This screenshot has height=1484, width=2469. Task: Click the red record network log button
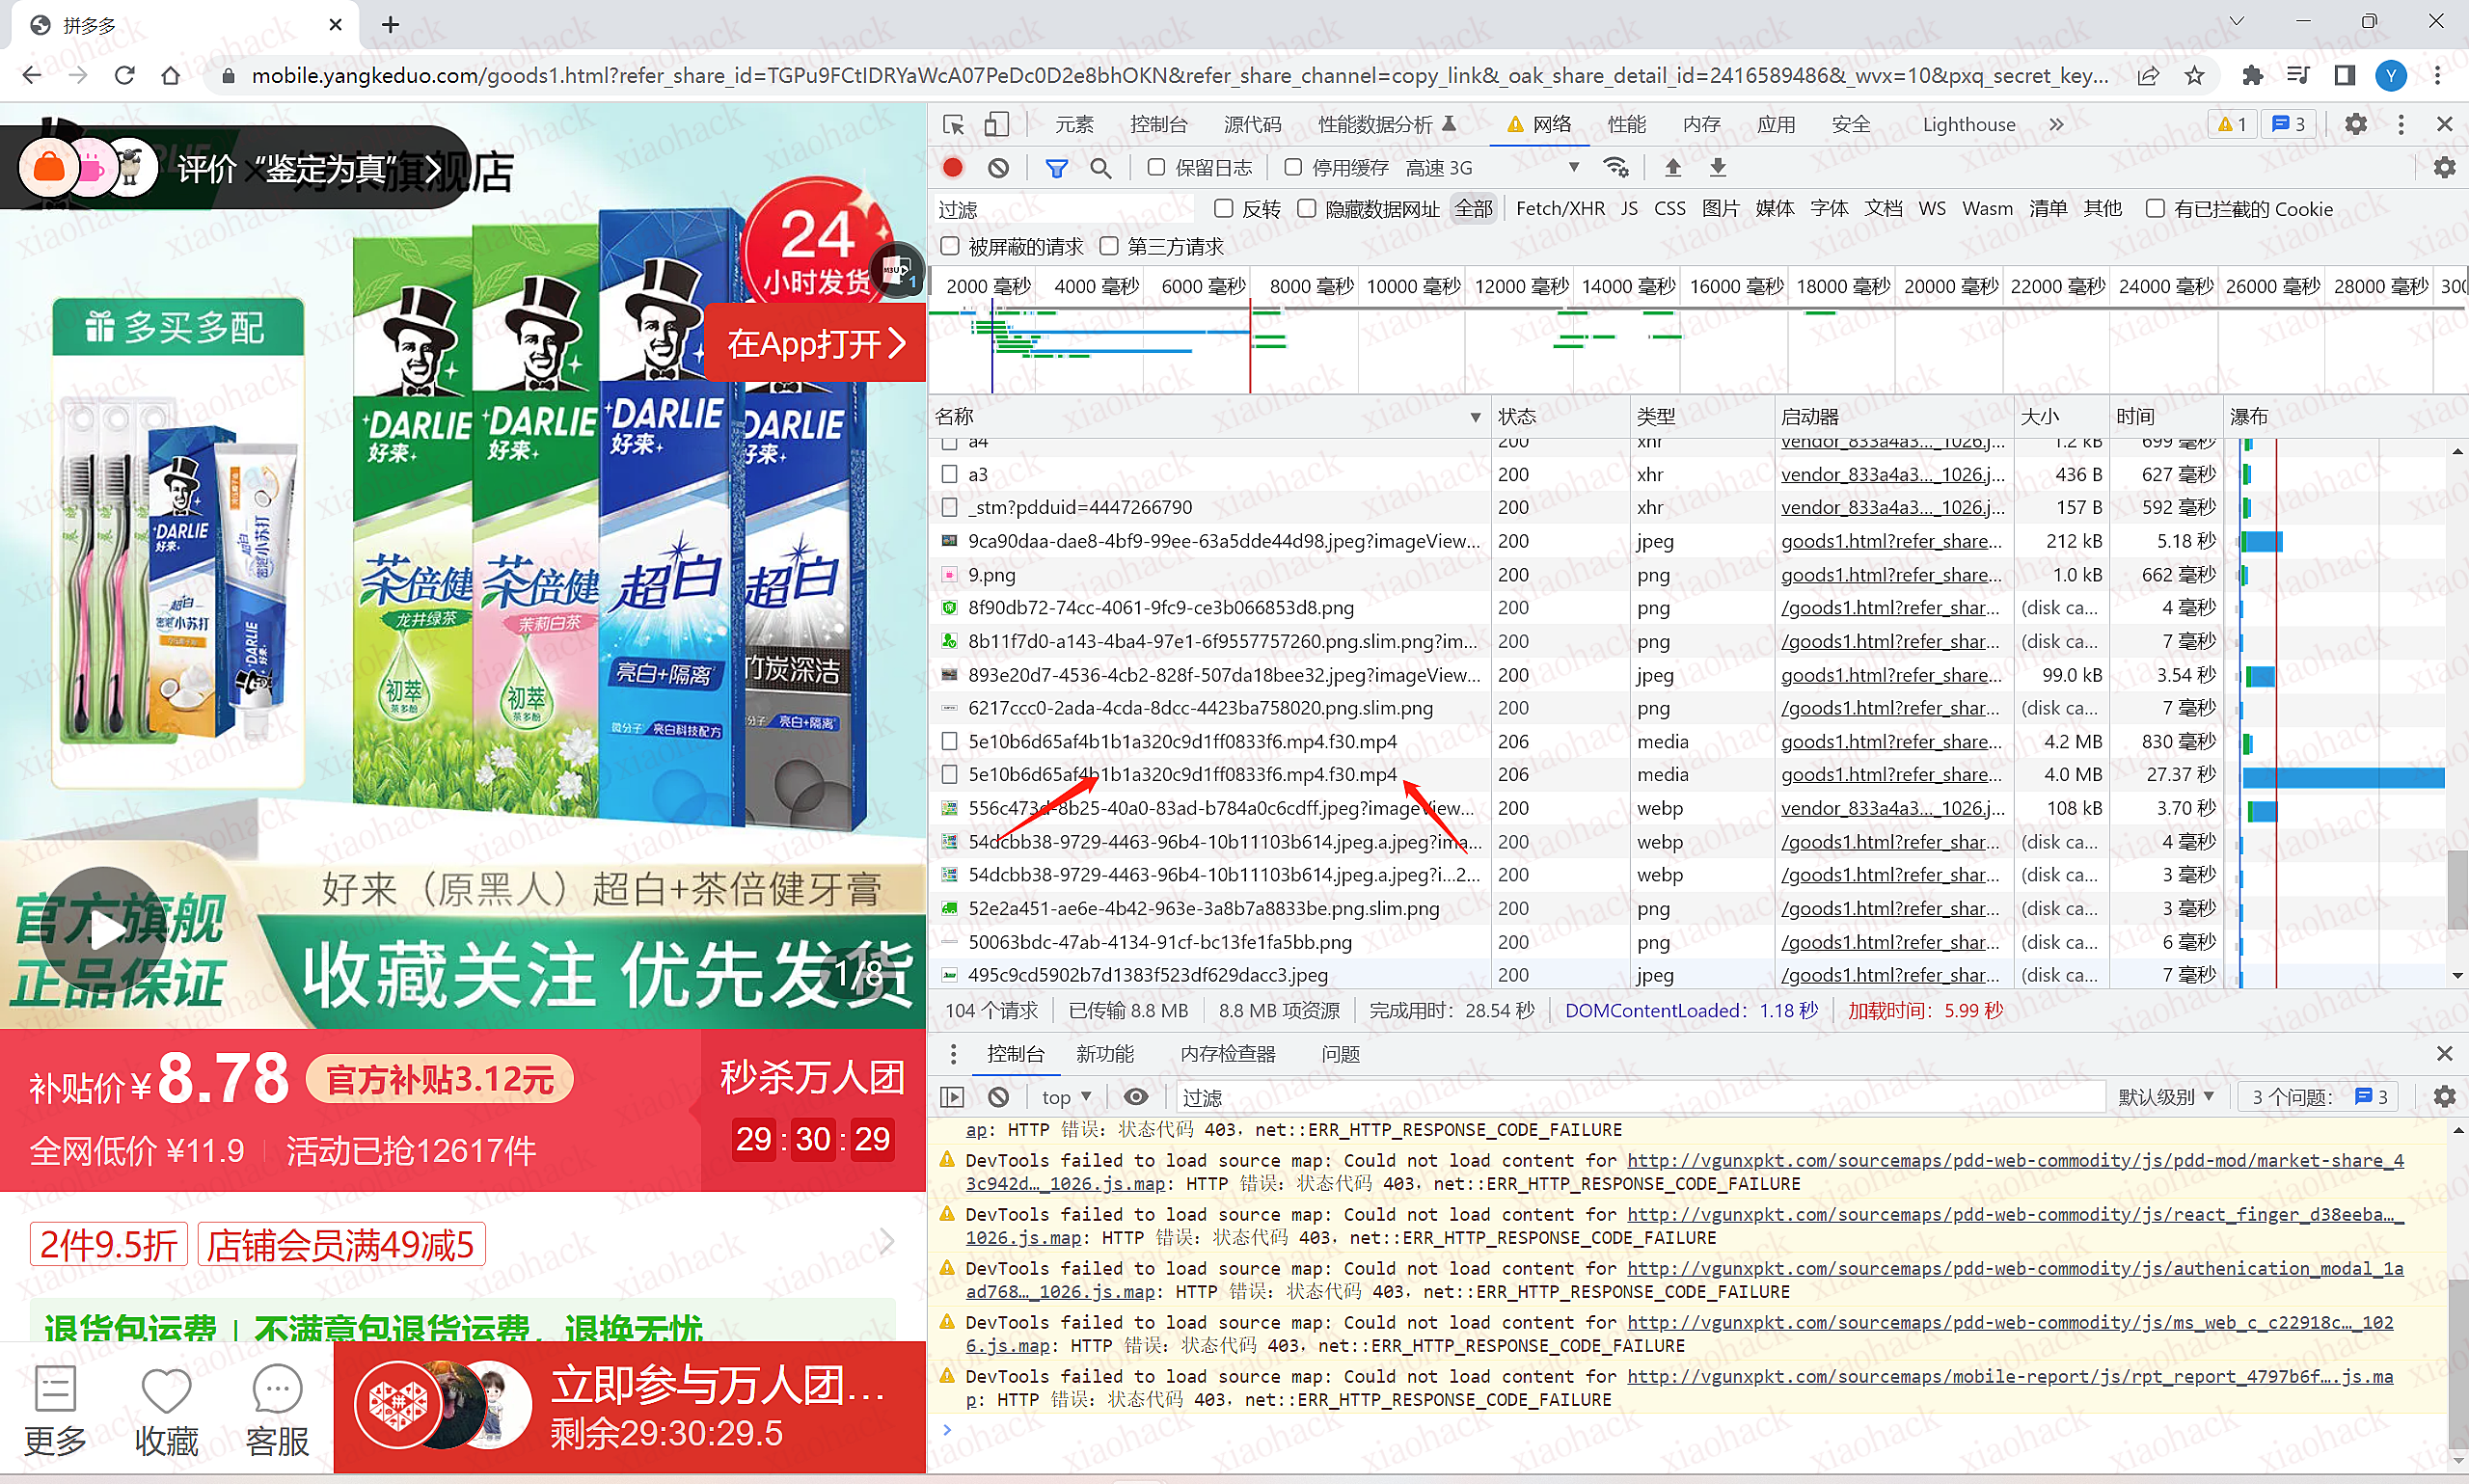pyautogui.click(x=952, y=168)
